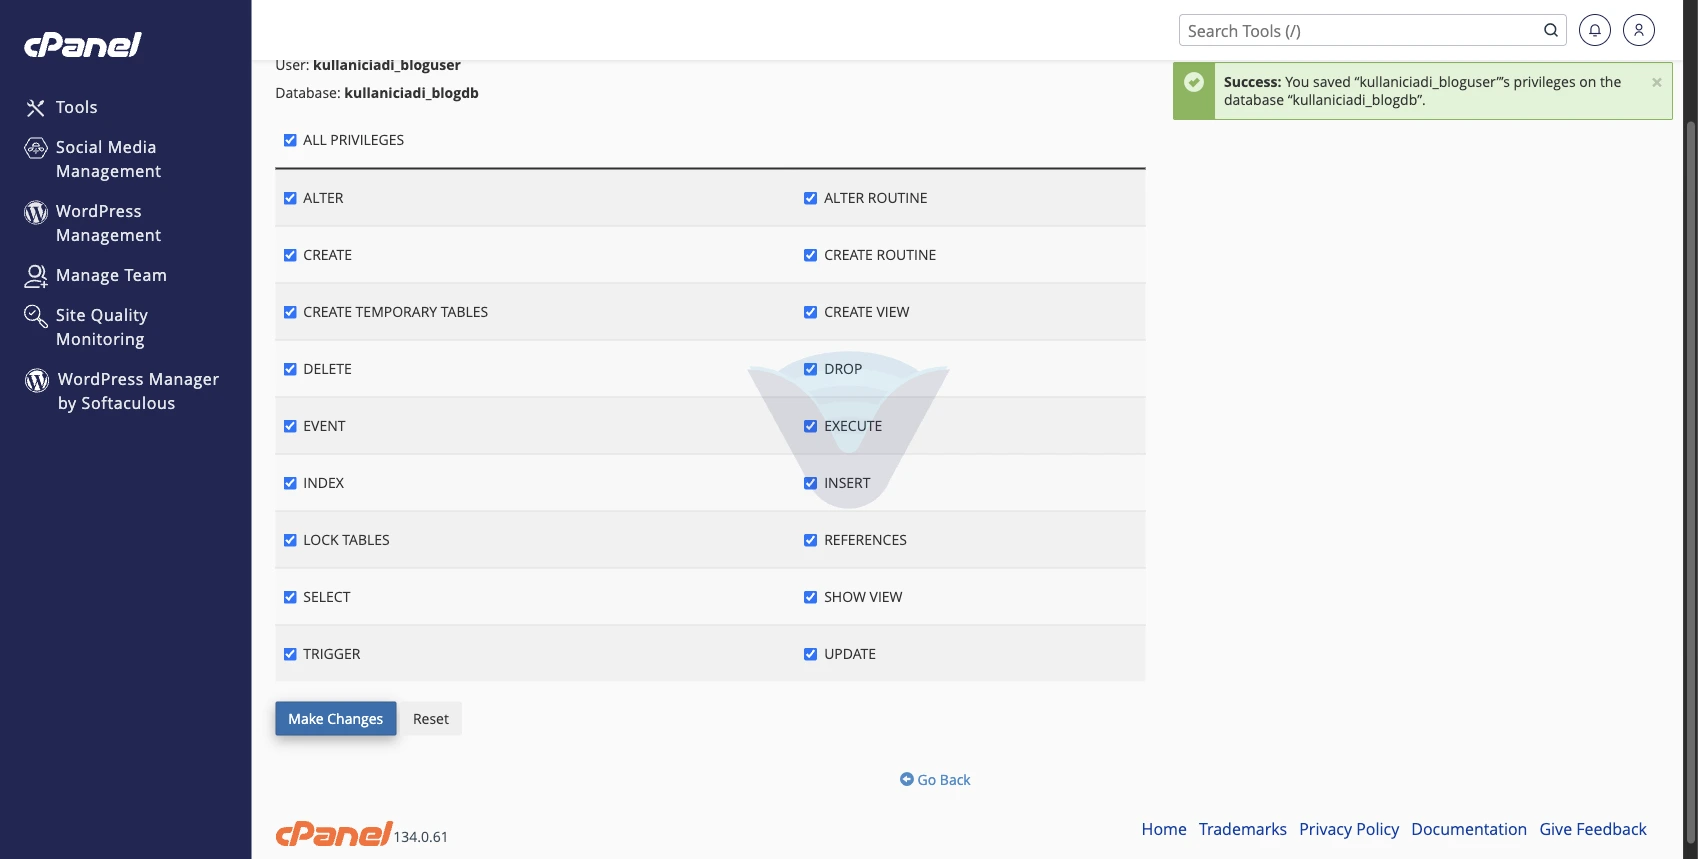Screen dimensions: 1698x859
Task: Open the Tools wrench icon
Action: tap(36, 108)
